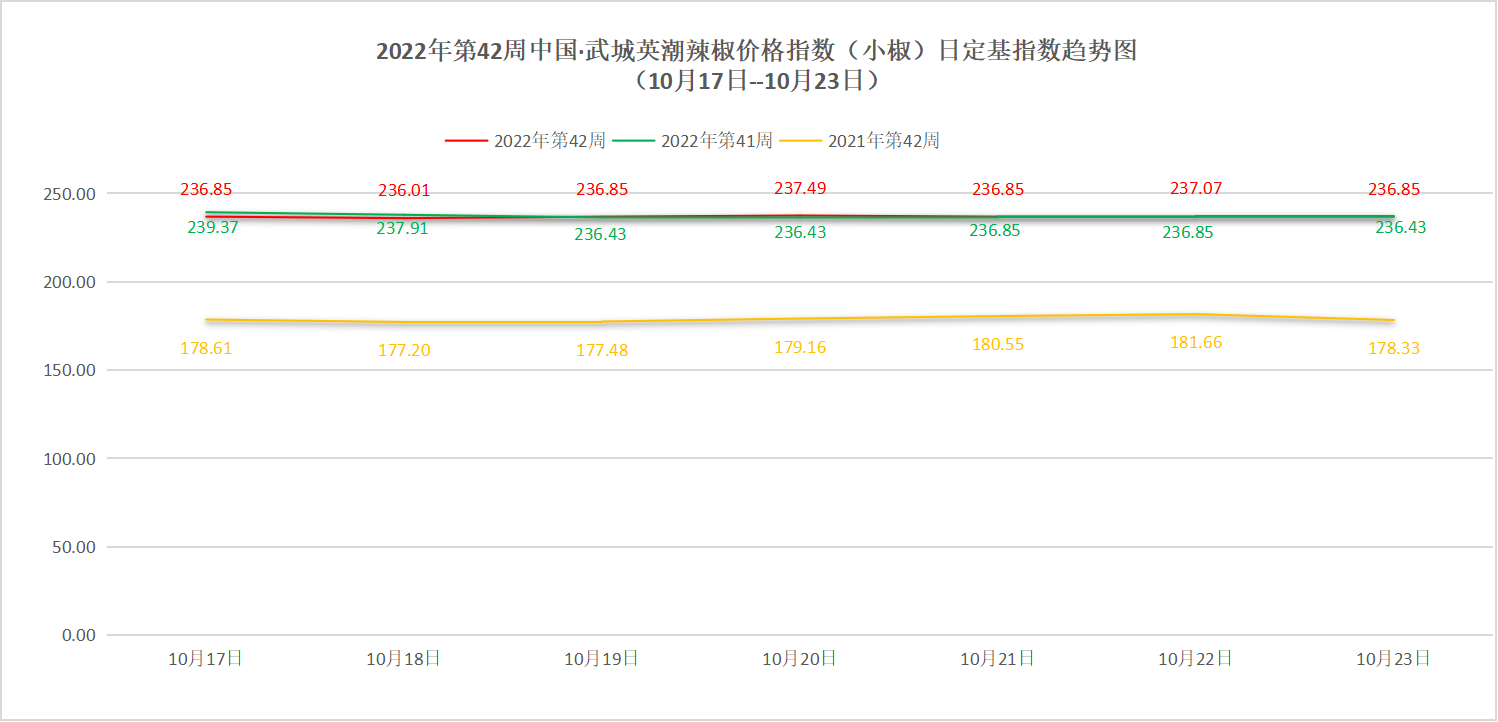Select the 2022年第41周 legend entry
Viewport: 1498px width, 722px height.
pos(716,141)
